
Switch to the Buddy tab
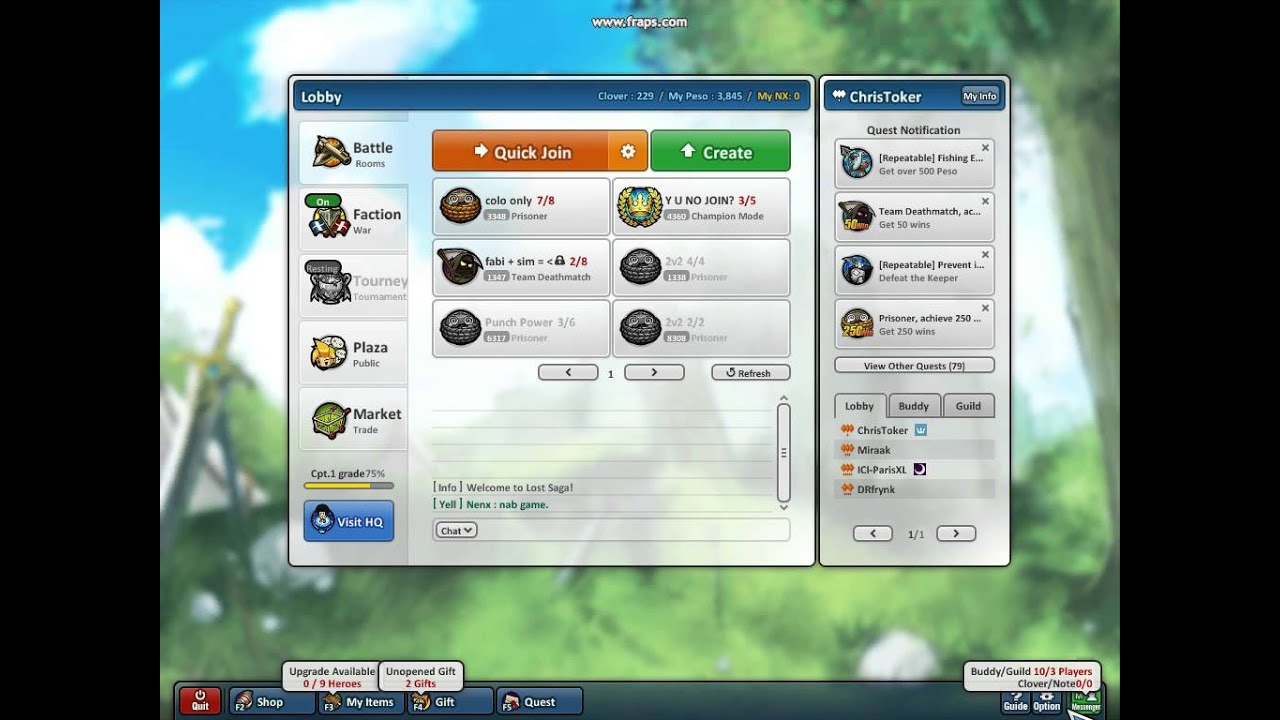tap(913, 405)
